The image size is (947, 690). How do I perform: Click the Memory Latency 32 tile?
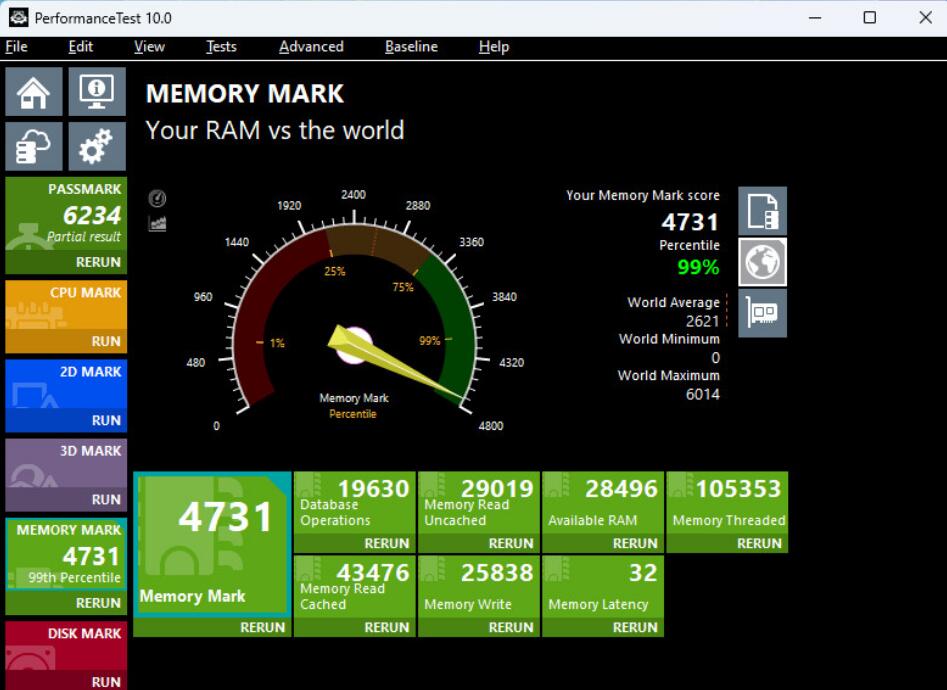[x=603, y=587]
